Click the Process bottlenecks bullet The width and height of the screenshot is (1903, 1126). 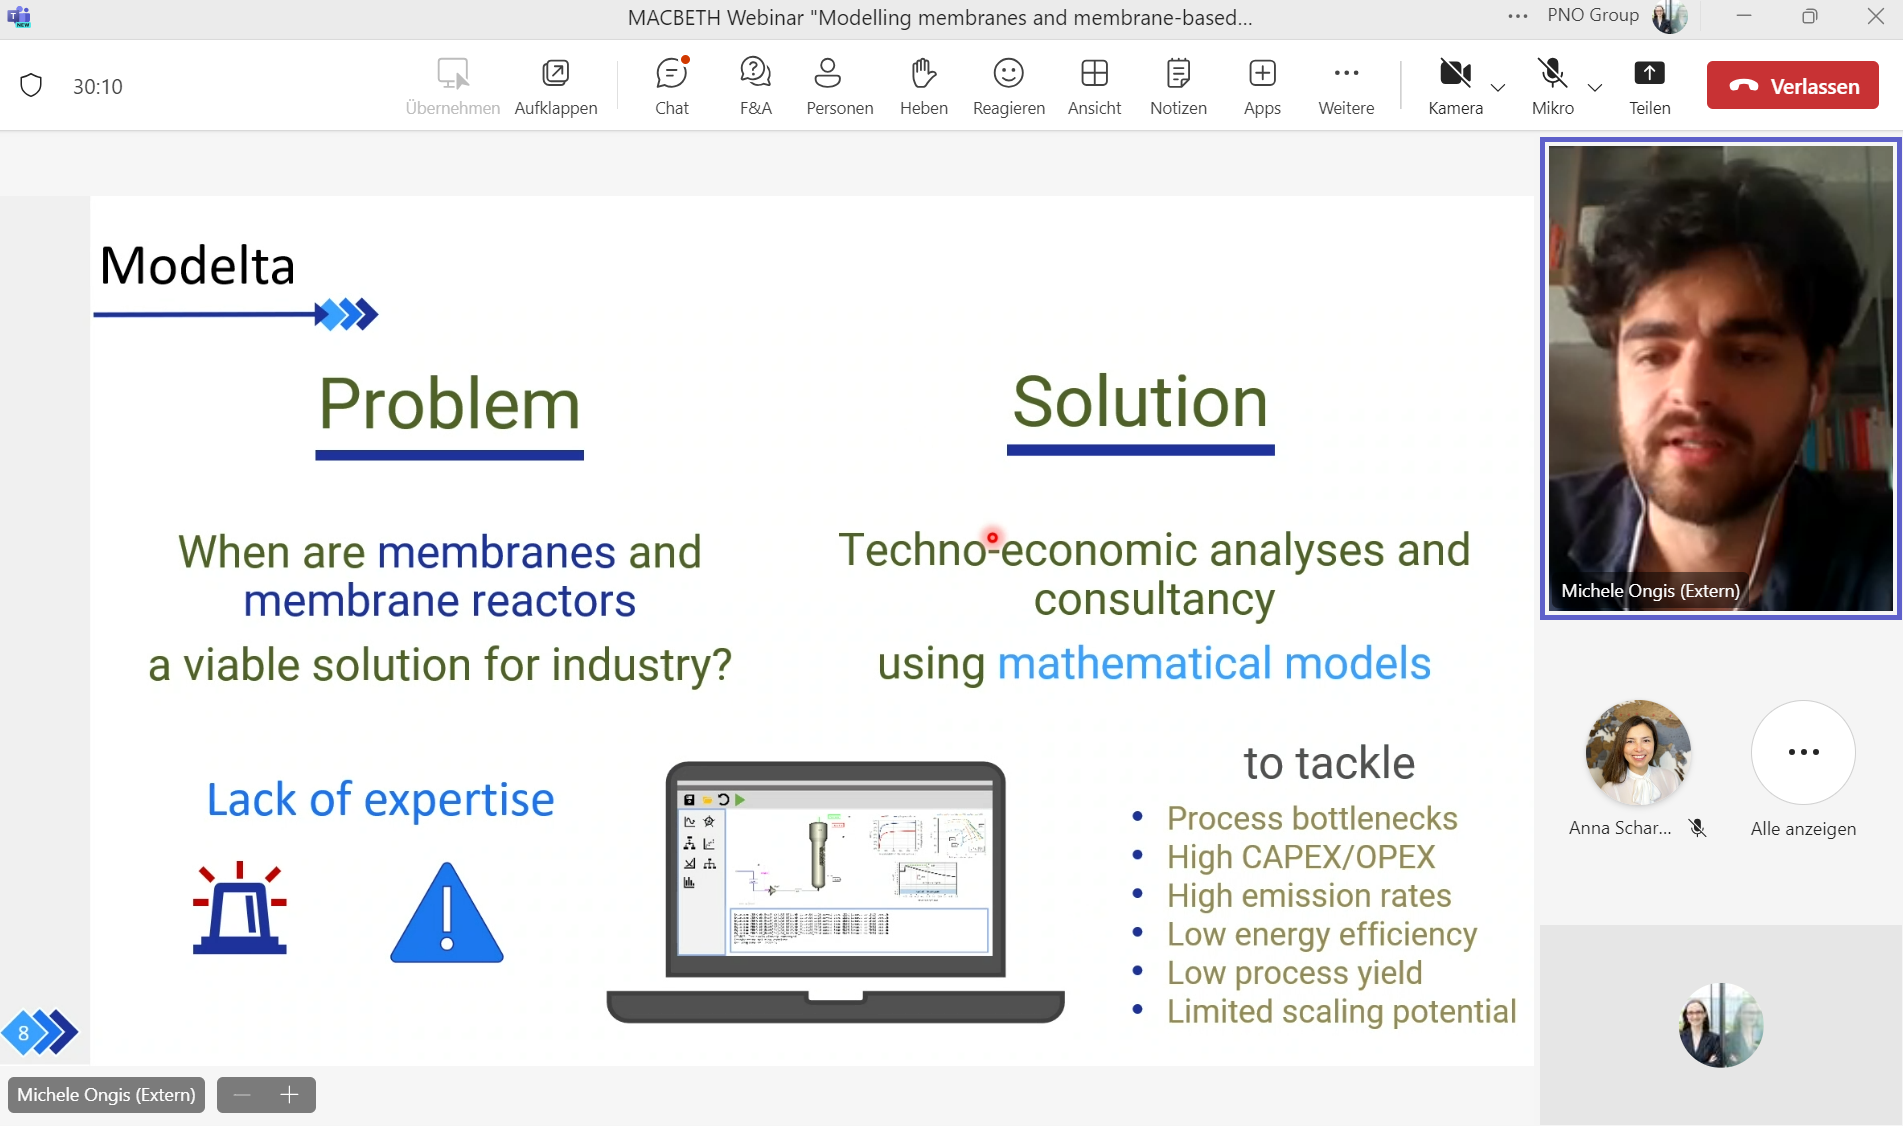pos(1312,818)
